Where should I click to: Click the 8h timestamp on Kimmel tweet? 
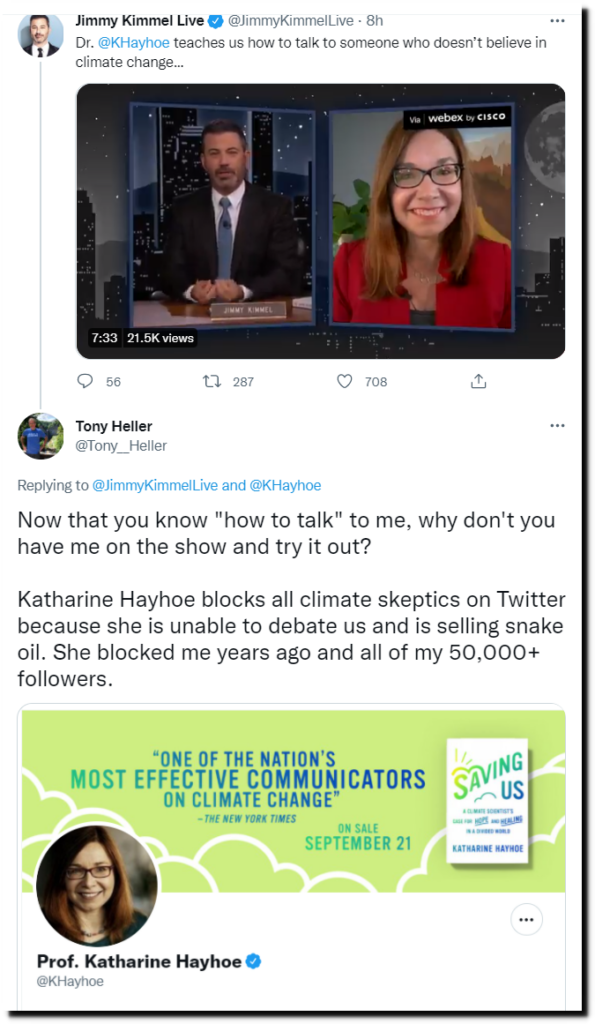(374, 21)
